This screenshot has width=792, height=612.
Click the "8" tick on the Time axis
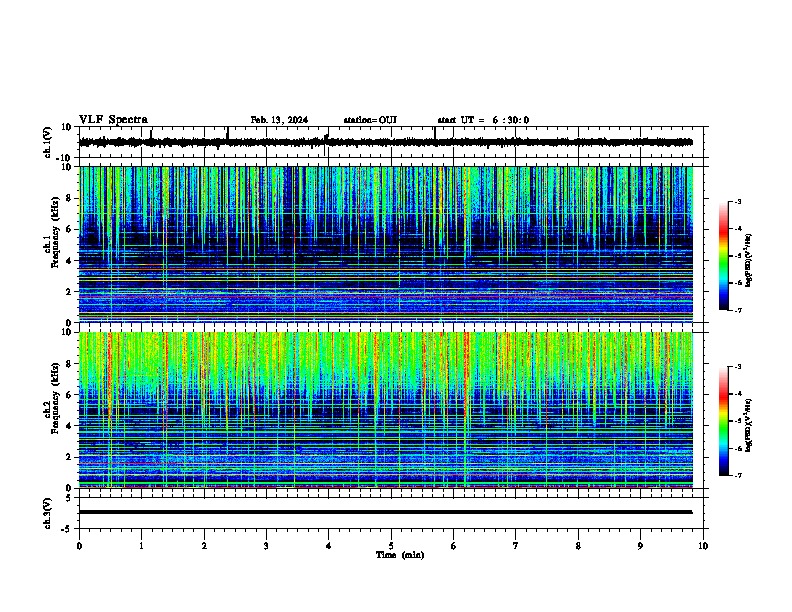coord(578,546)
